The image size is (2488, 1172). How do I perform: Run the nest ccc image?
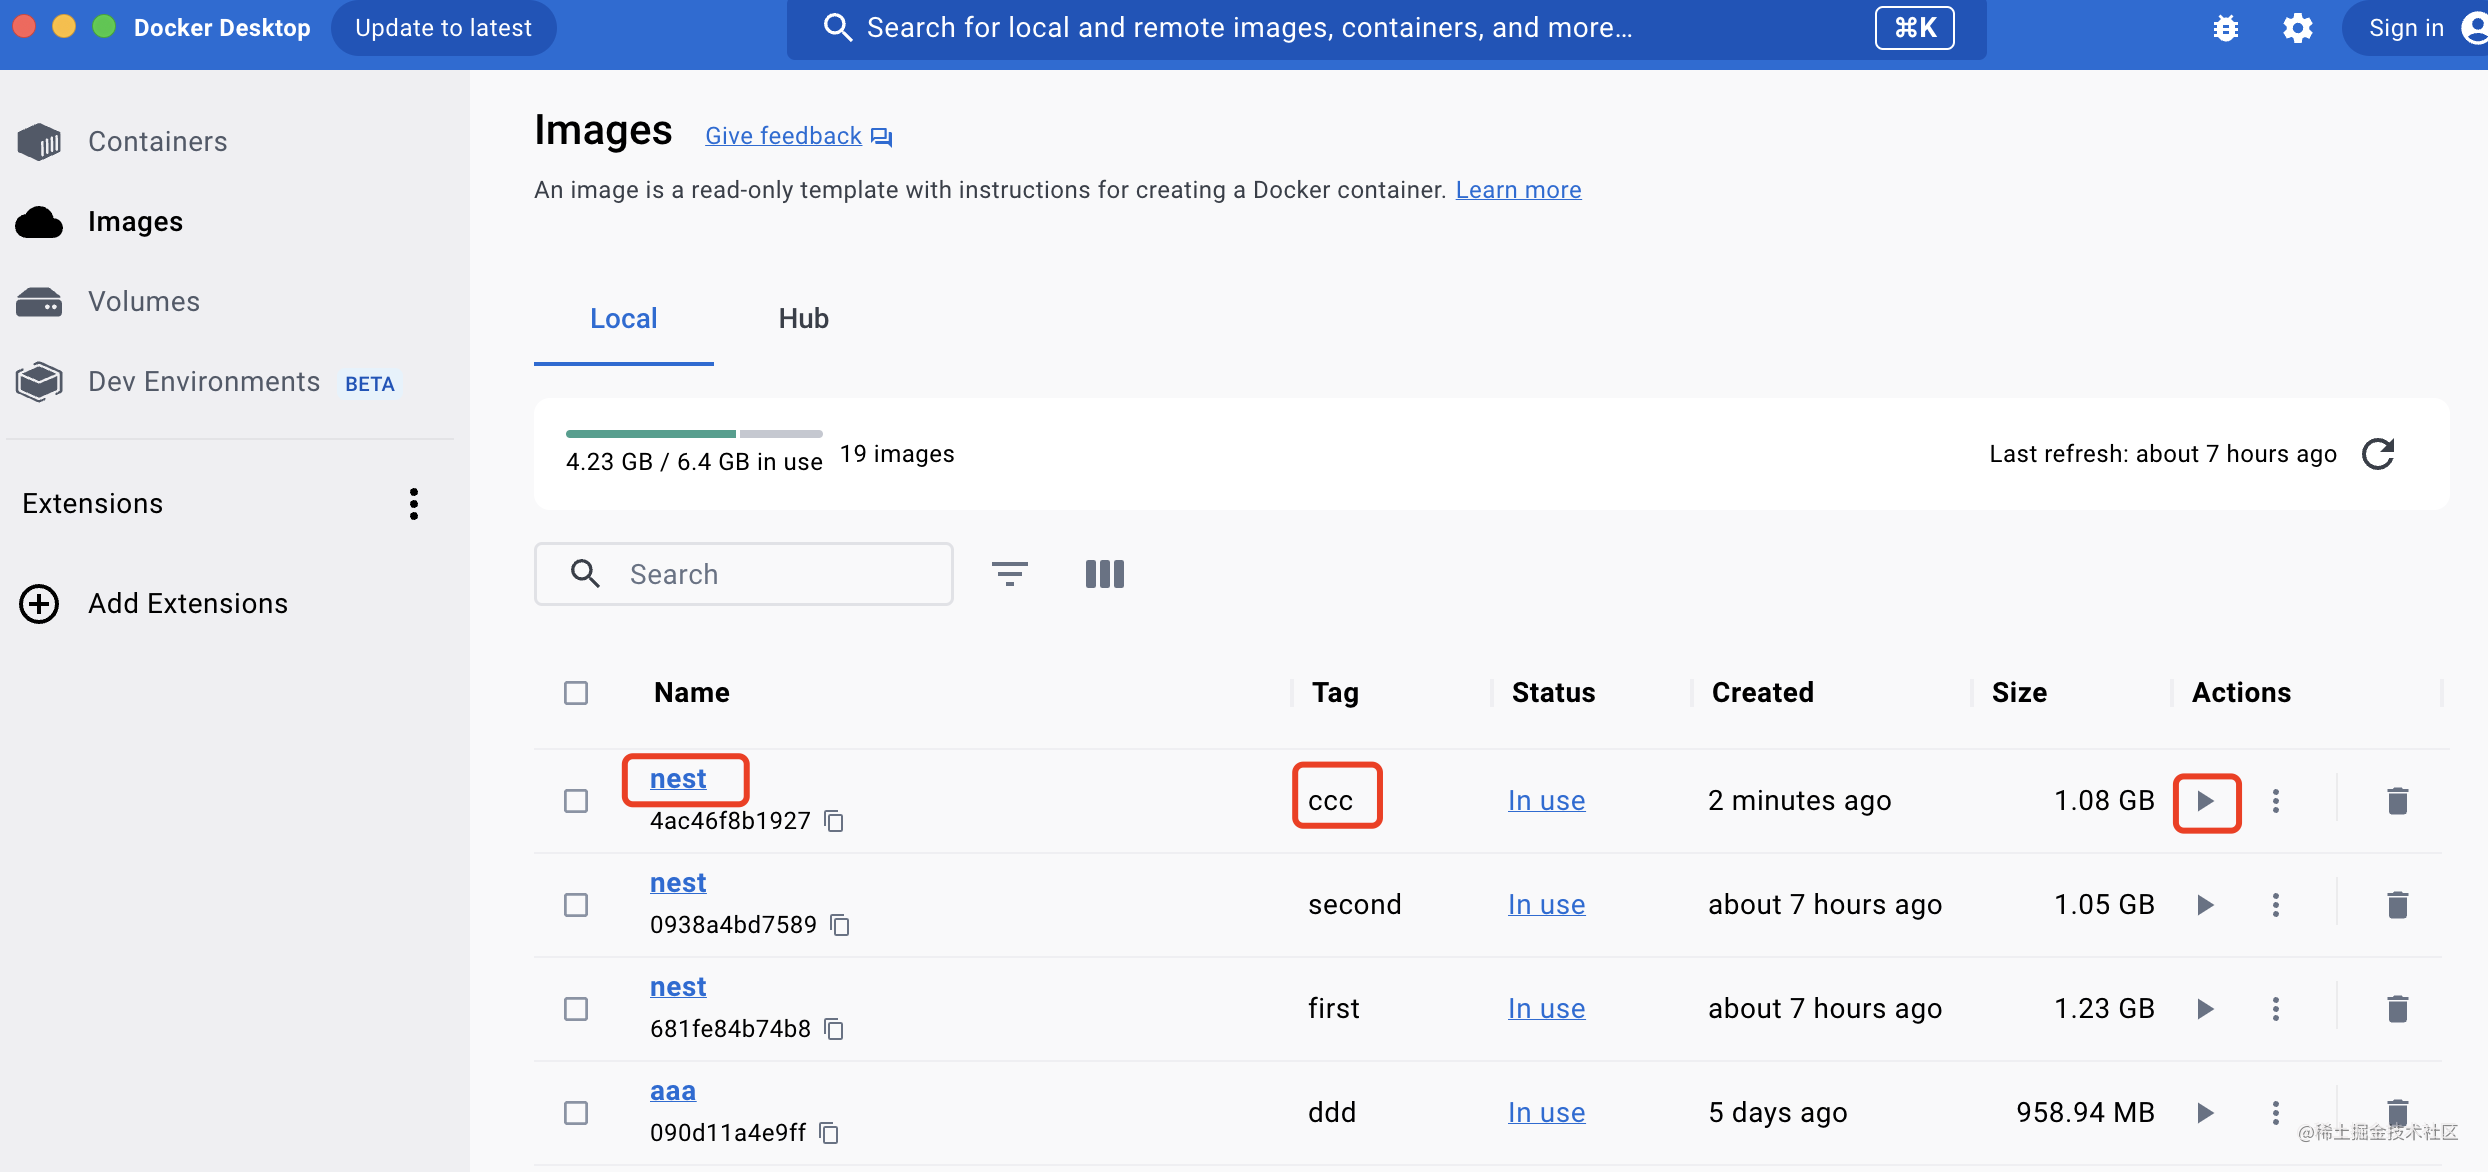tap(2205, 801)
